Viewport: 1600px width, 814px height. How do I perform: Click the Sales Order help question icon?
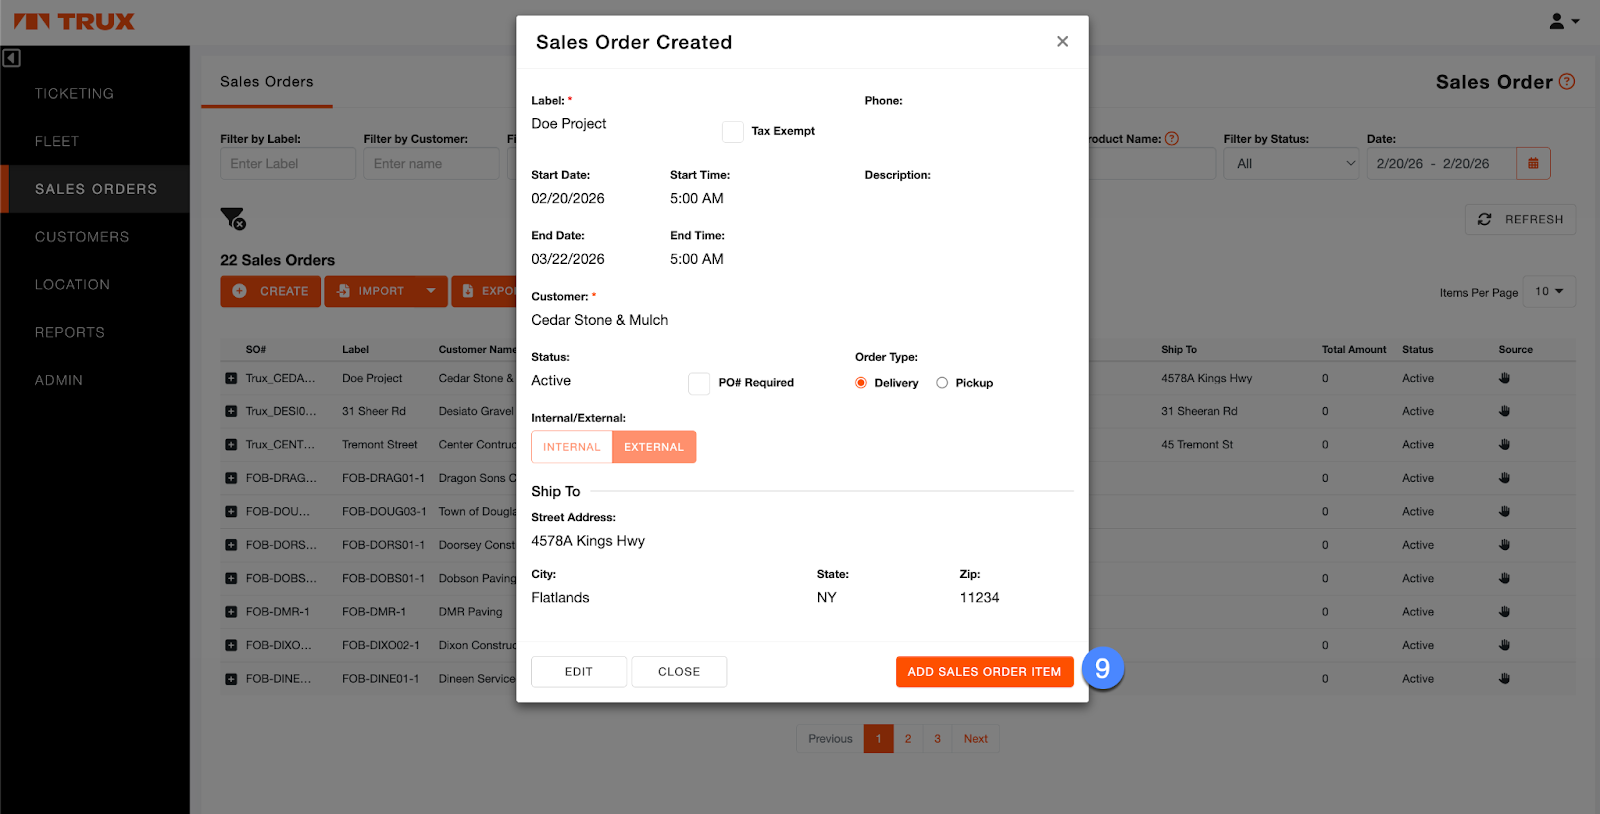tap(1567, 82)
